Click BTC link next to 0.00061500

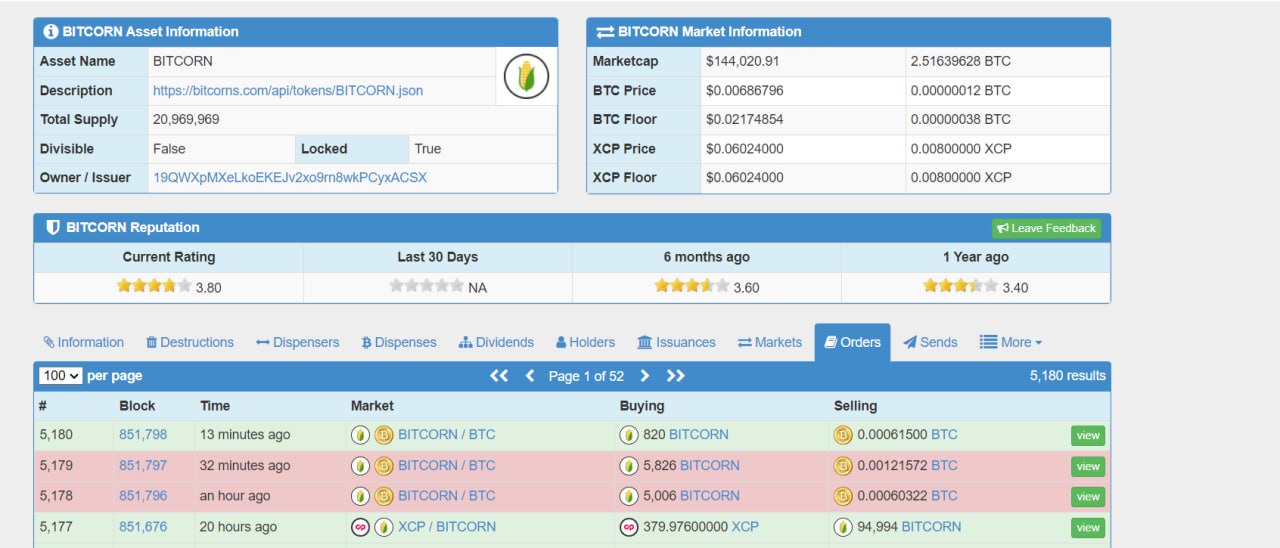click(x=944, y=434)
